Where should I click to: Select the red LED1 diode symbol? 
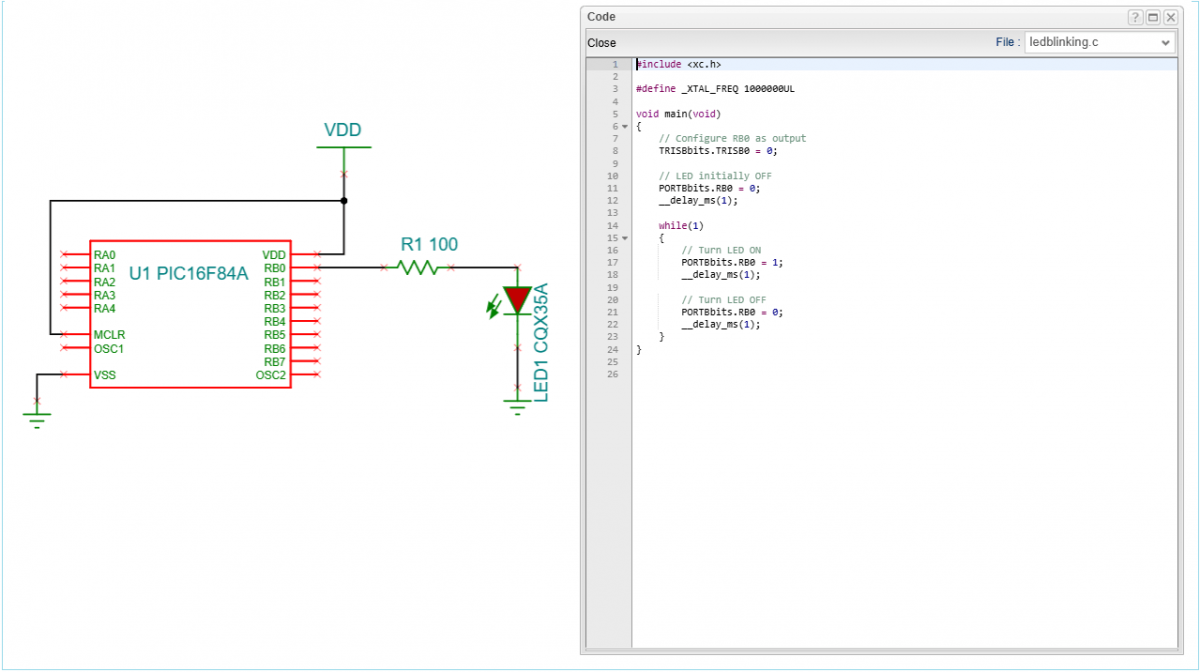516,300
